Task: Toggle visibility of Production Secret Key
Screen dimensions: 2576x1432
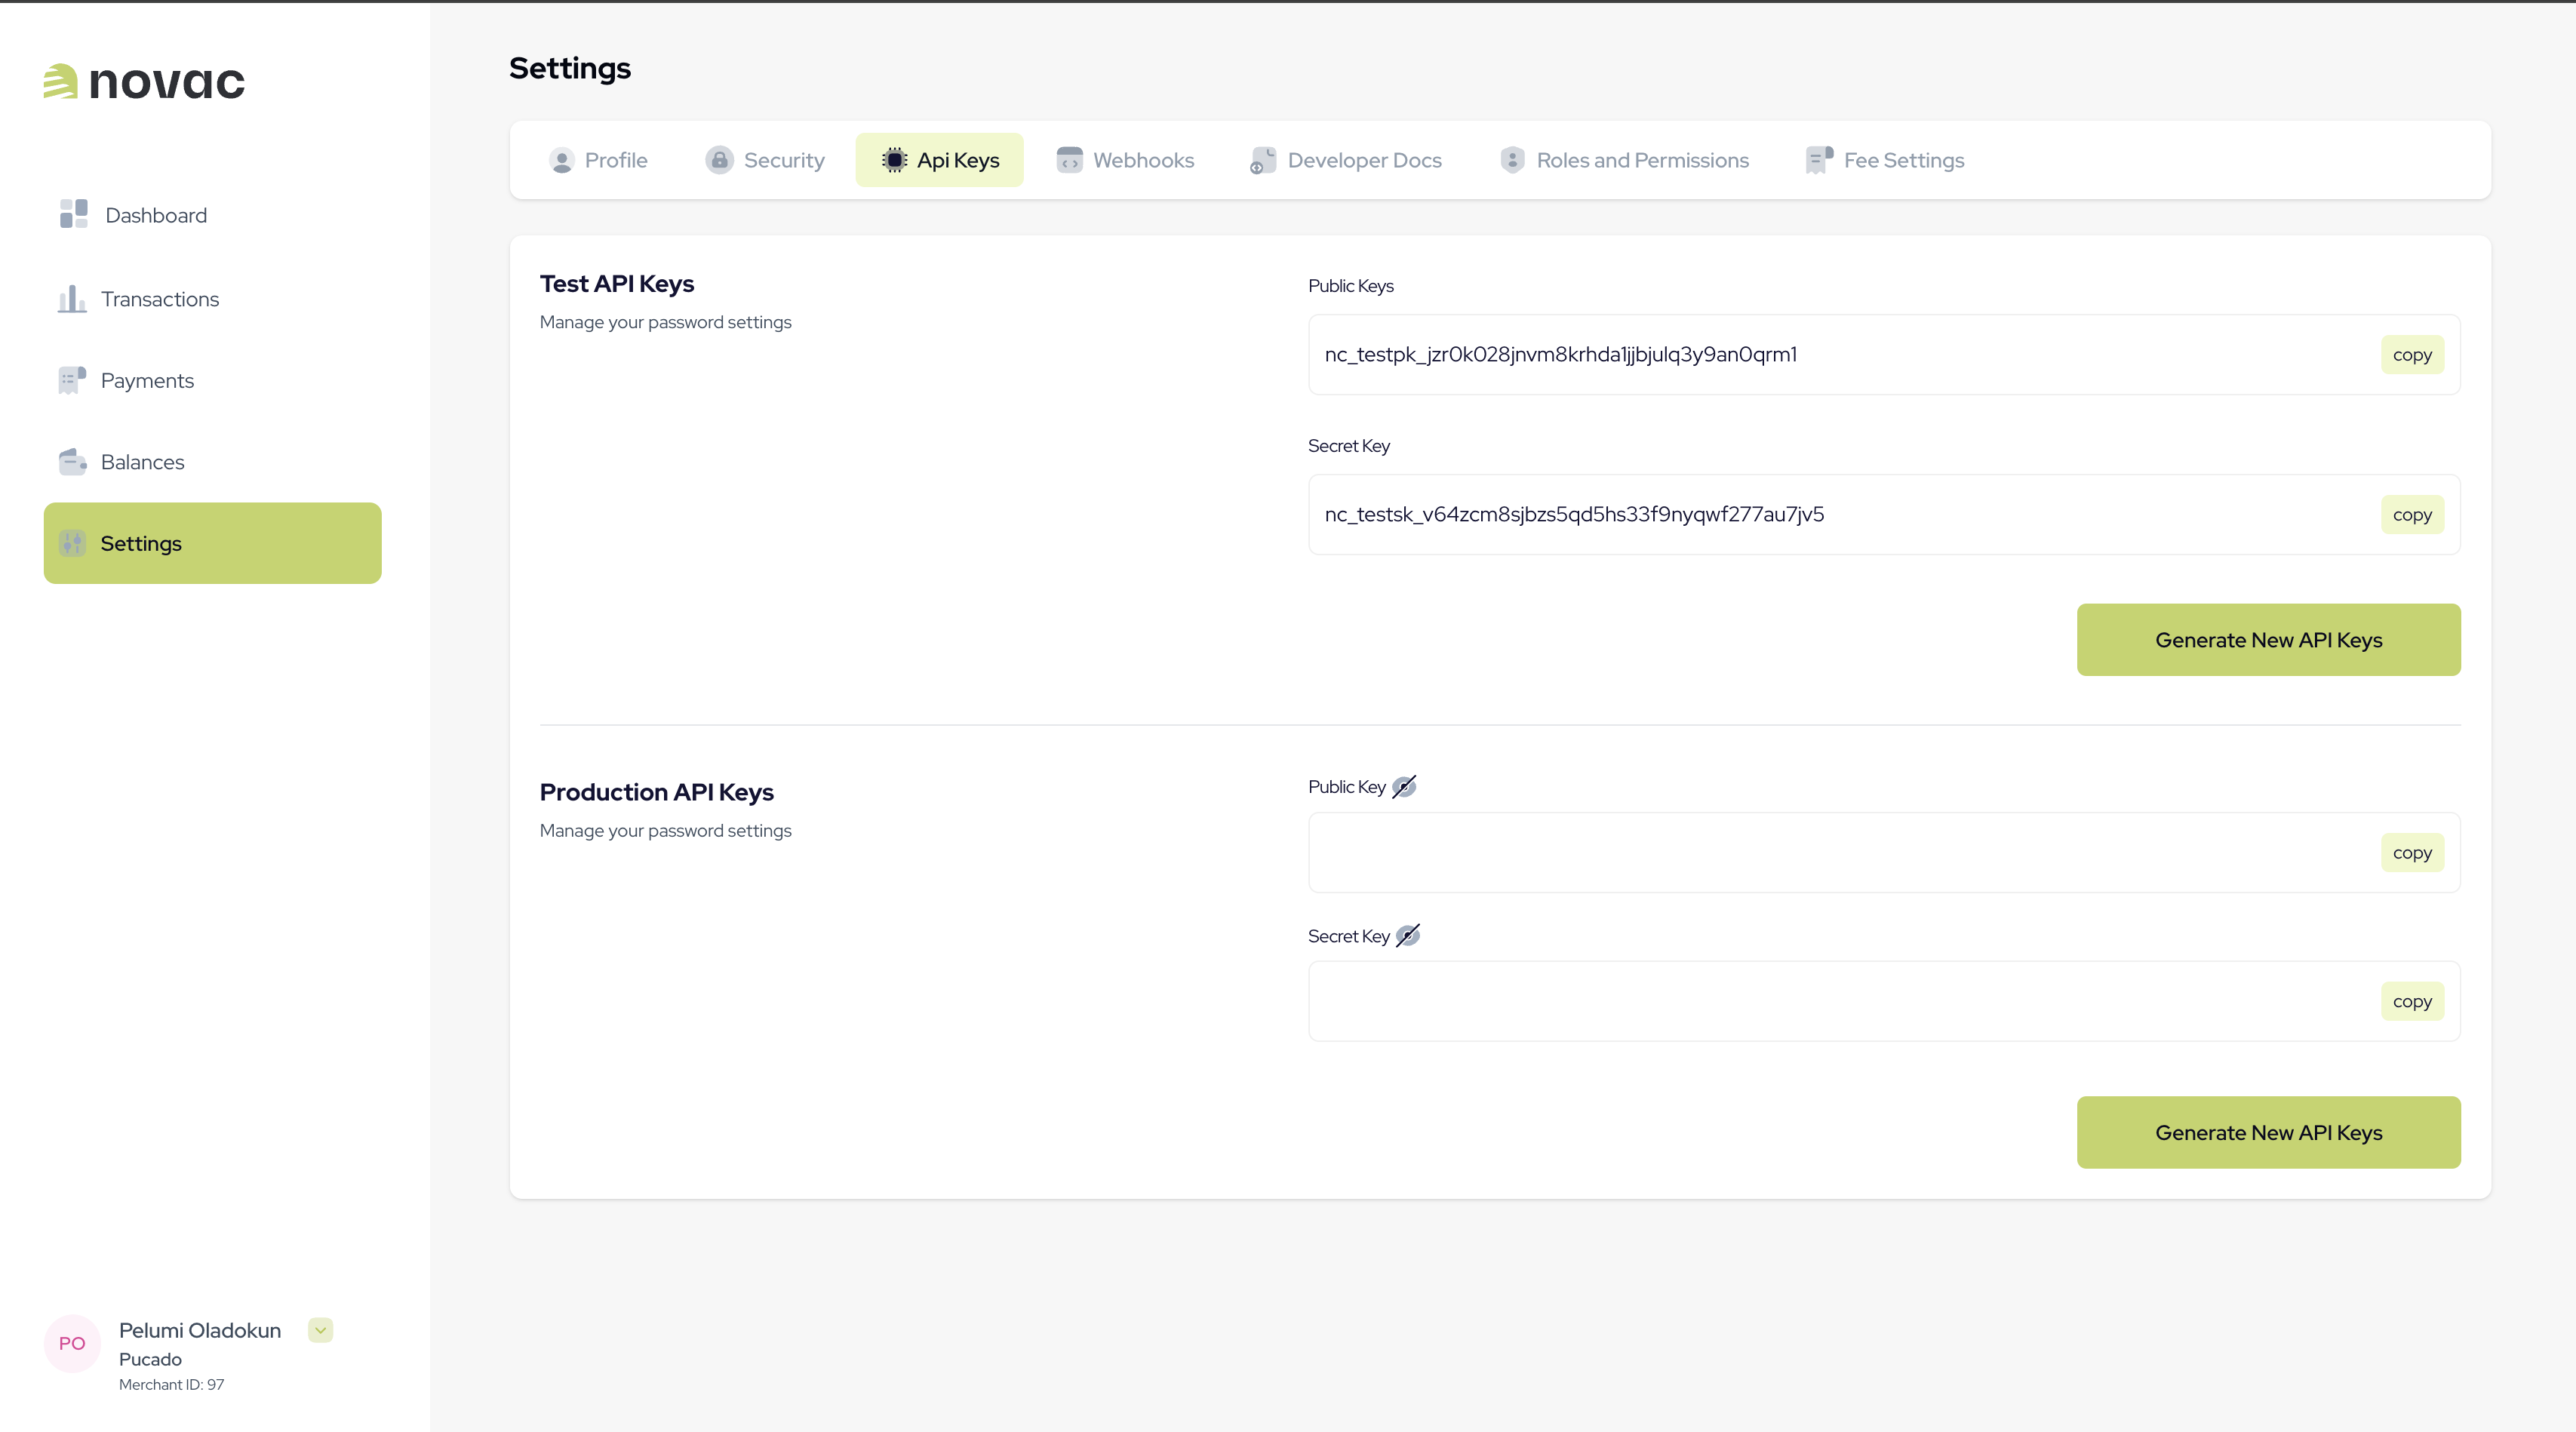Action: coord(1408,936)
